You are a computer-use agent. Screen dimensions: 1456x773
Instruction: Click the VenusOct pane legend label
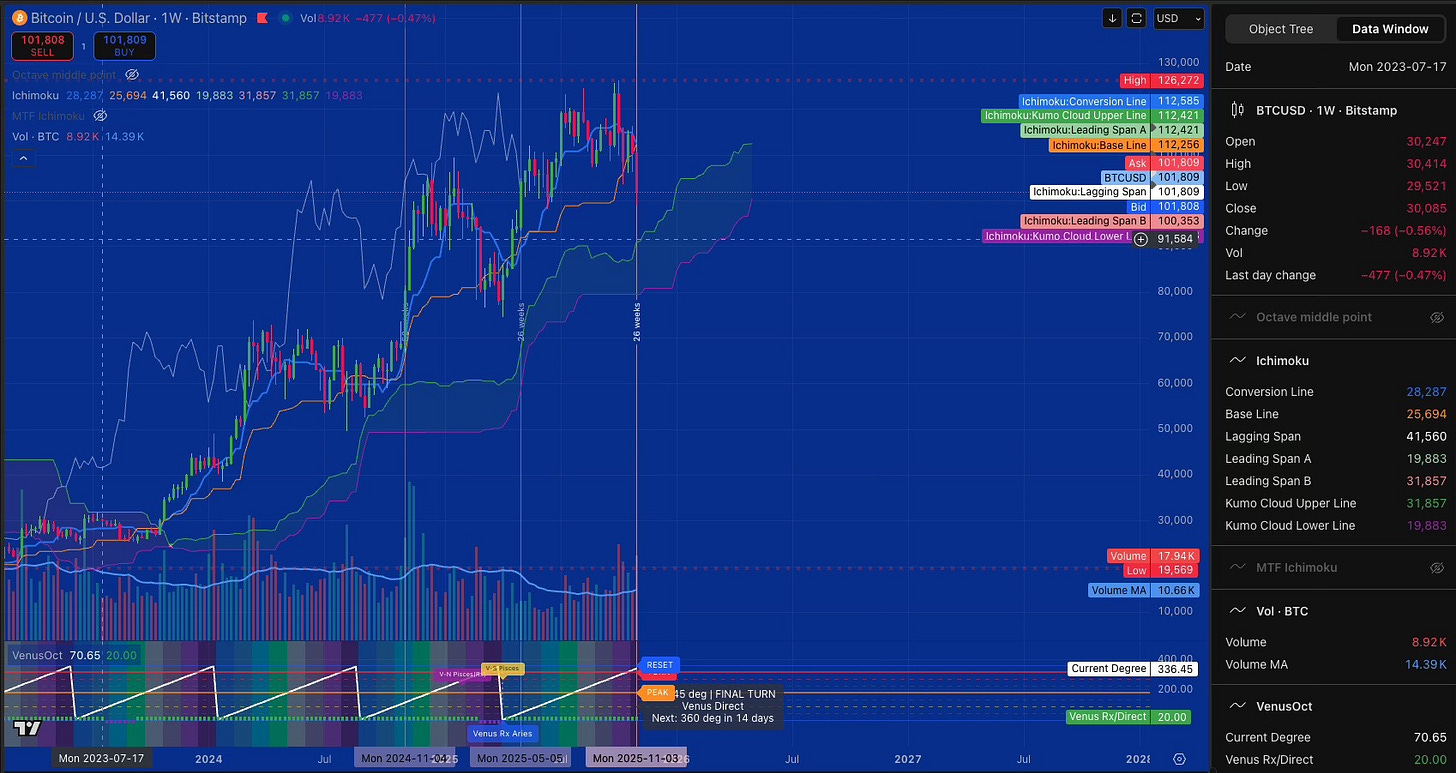(x=37, y=656)
